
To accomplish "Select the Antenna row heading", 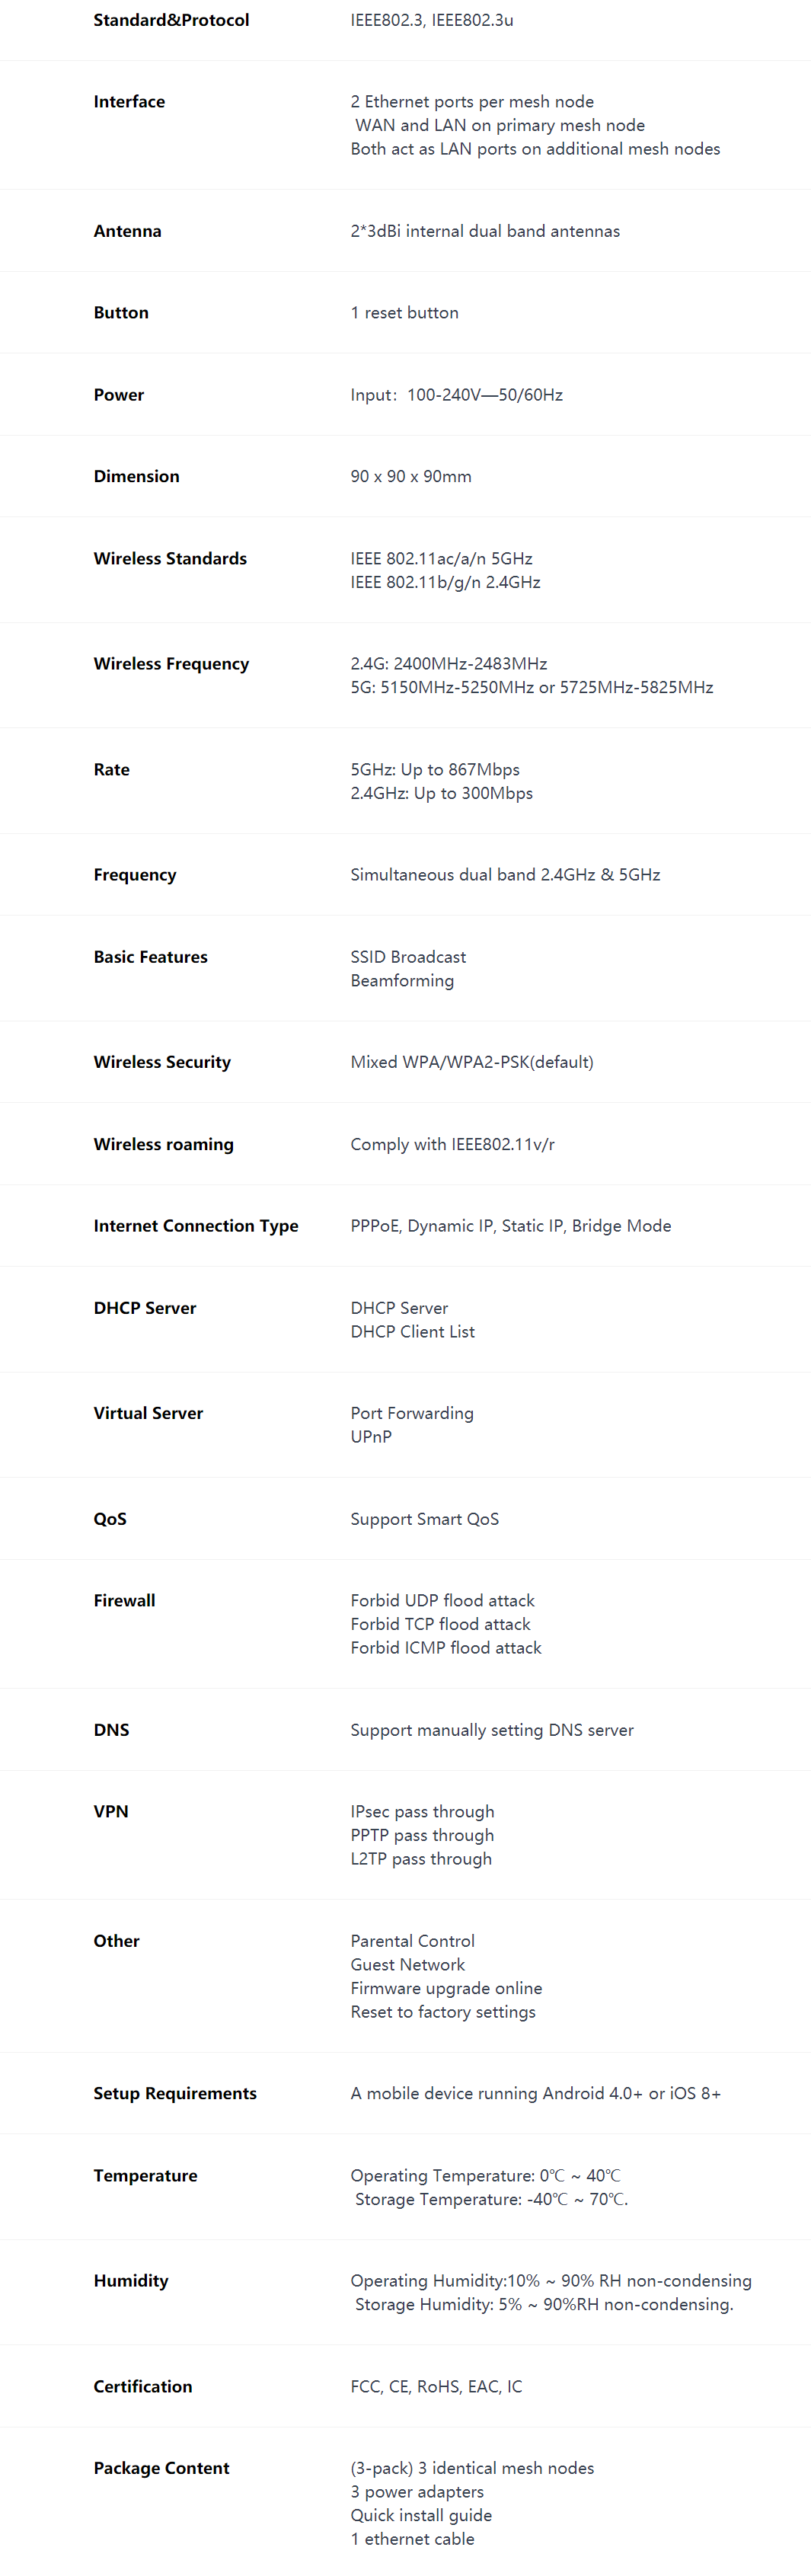I will point(127,231).
